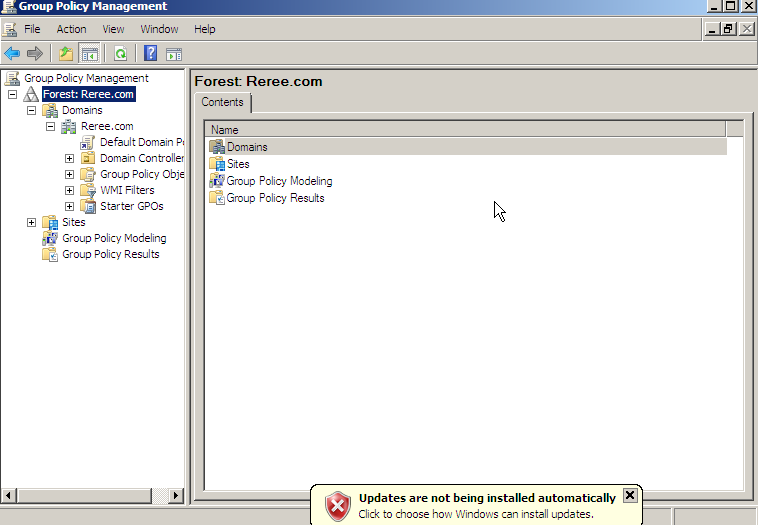This screenshot has width=758, height=525.
Task: Click Group Policy Results icon in Contents list
Action: coord(217,198)
